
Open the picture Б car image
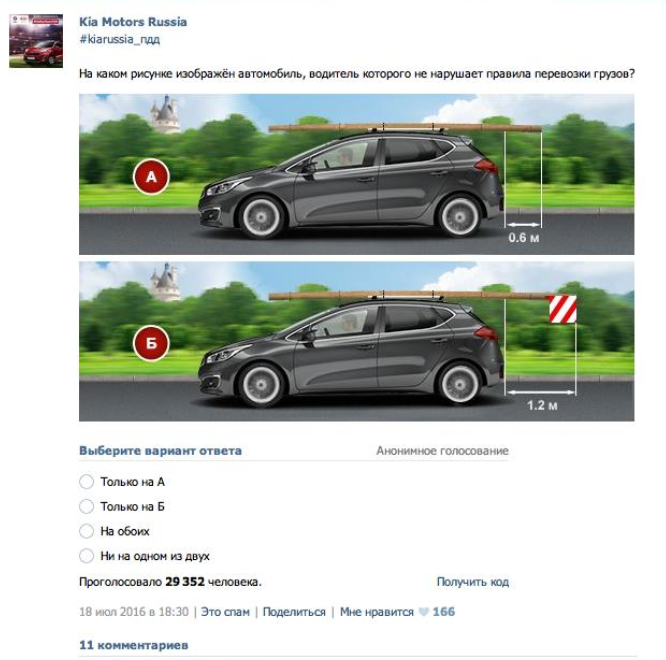click(x=356, y=341)
